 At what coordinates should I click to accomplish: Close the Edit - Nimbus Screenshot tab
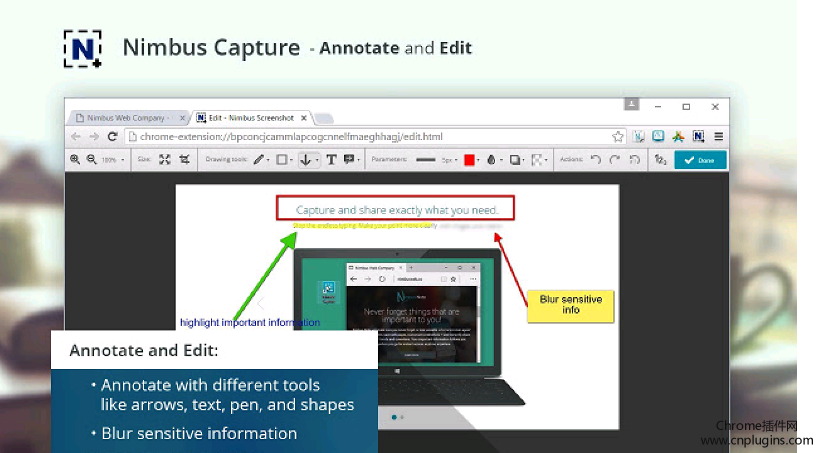[304, 118]
